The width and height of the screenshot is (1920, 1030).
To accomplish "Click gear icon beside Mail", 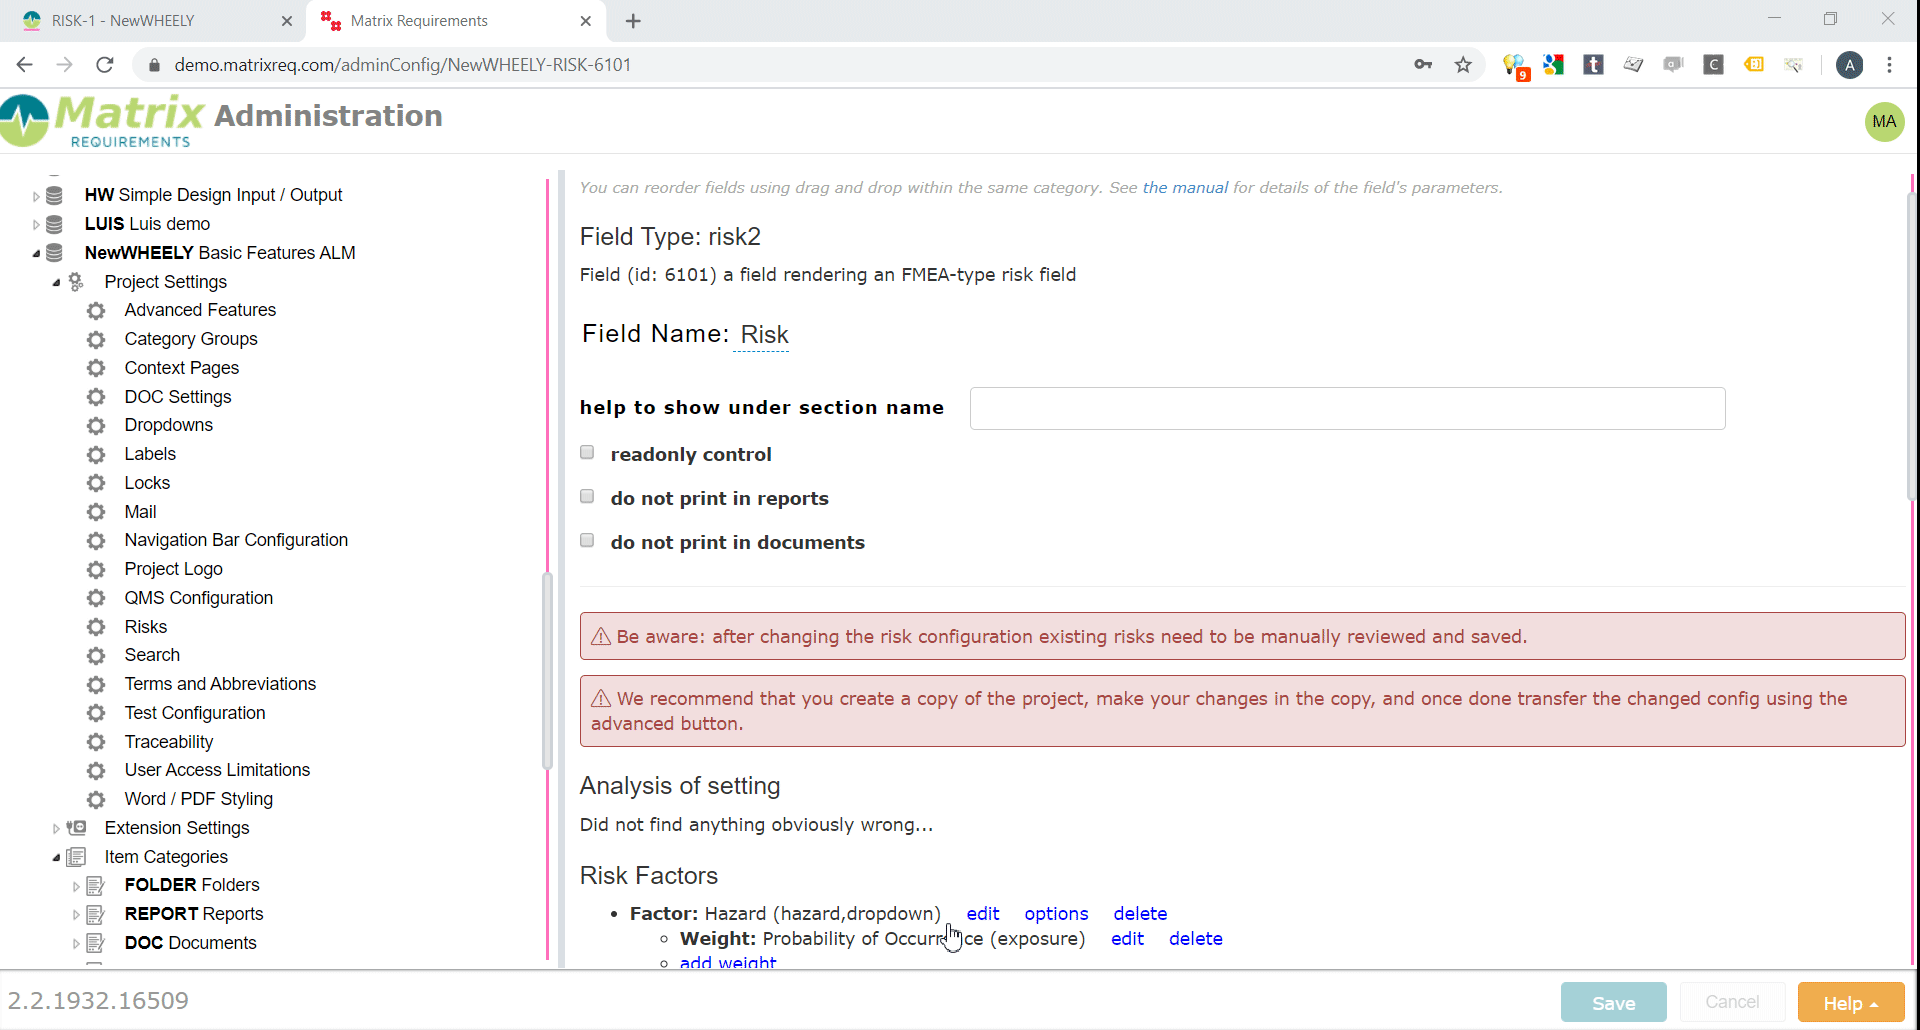I will 96,512.
